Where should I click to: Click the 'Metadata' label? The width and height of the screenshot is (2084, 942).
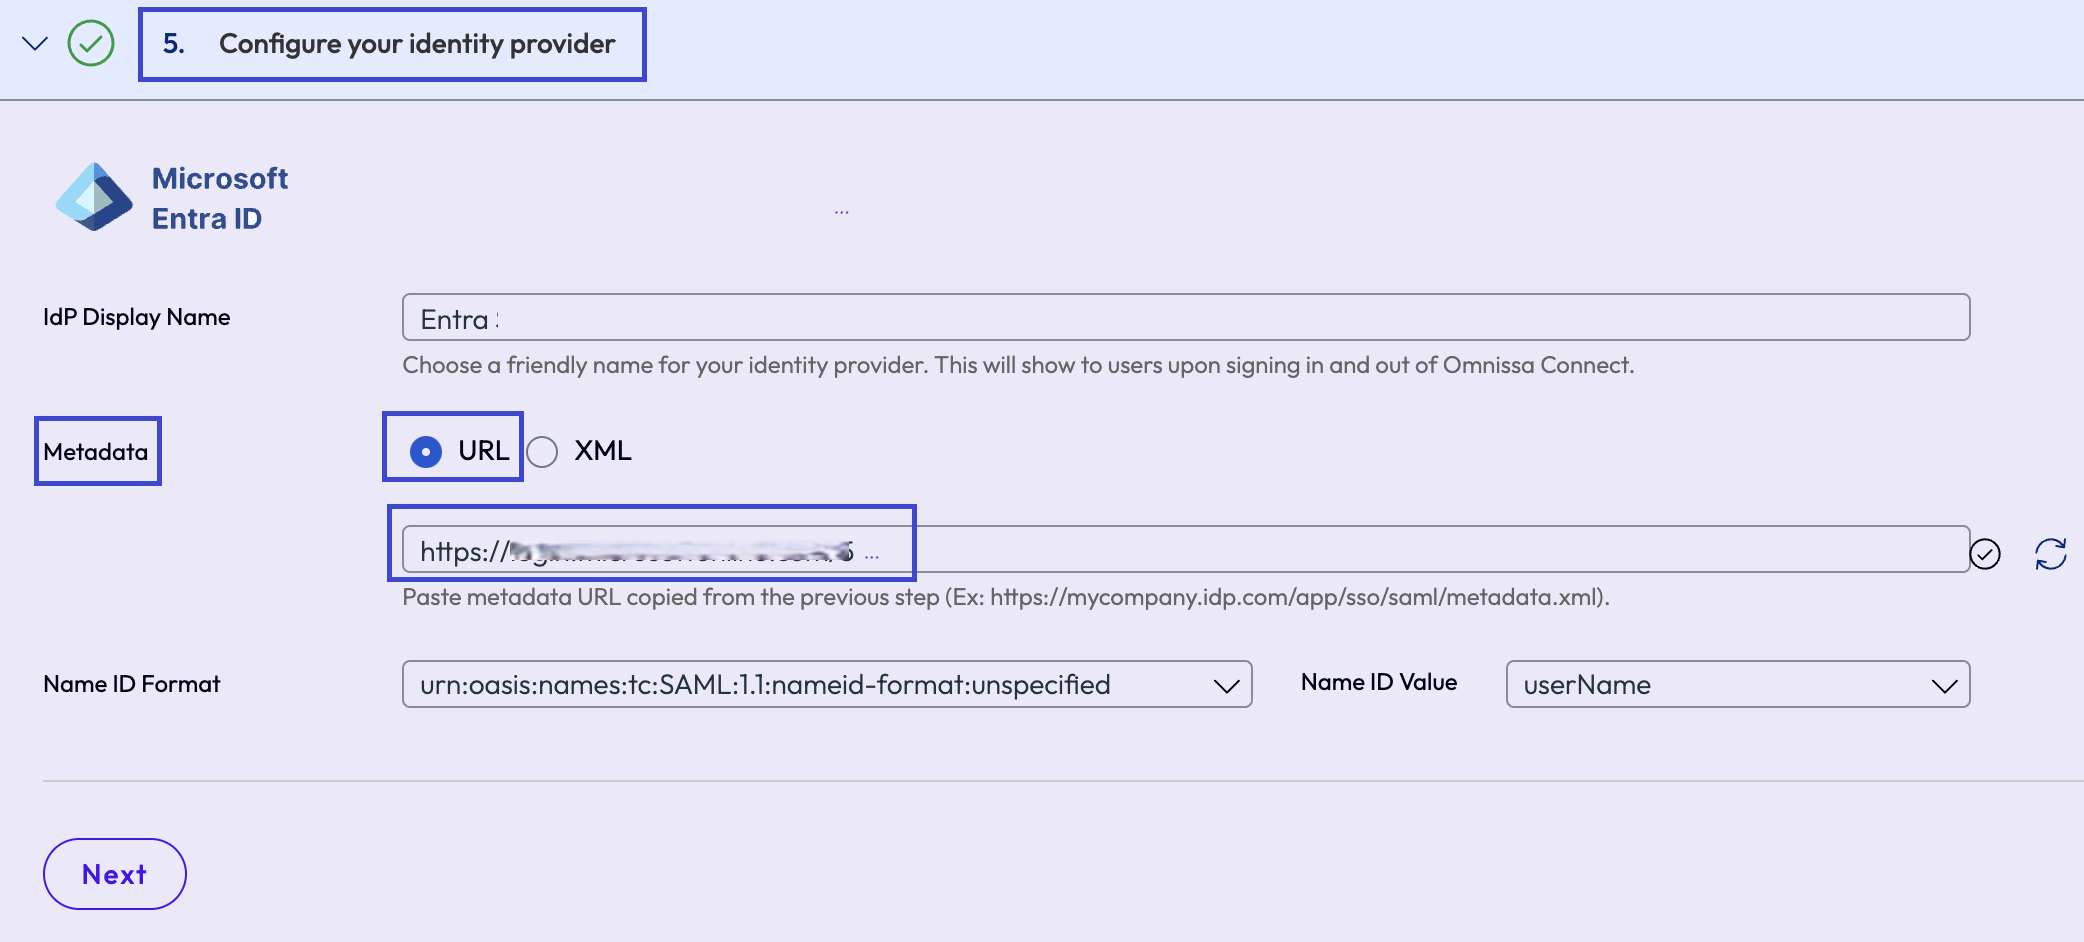coord(96,452)
